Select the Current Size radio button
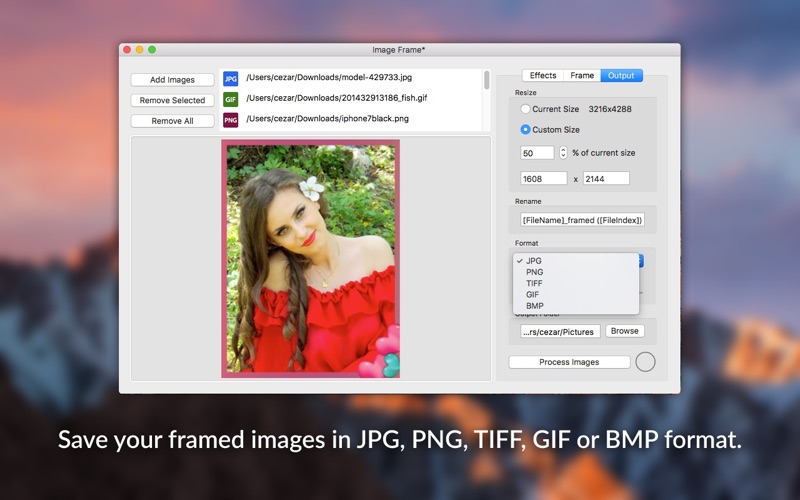800x500 pixels. 526,109
